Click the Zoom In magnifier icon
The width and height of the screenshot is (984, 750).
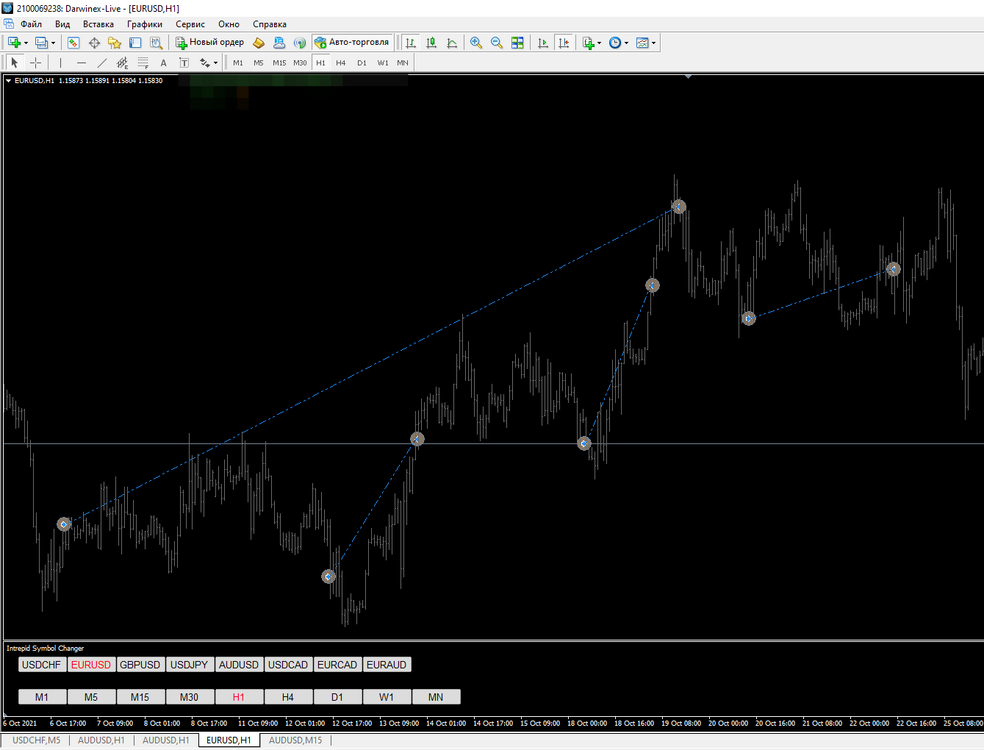tap(476, 43)
